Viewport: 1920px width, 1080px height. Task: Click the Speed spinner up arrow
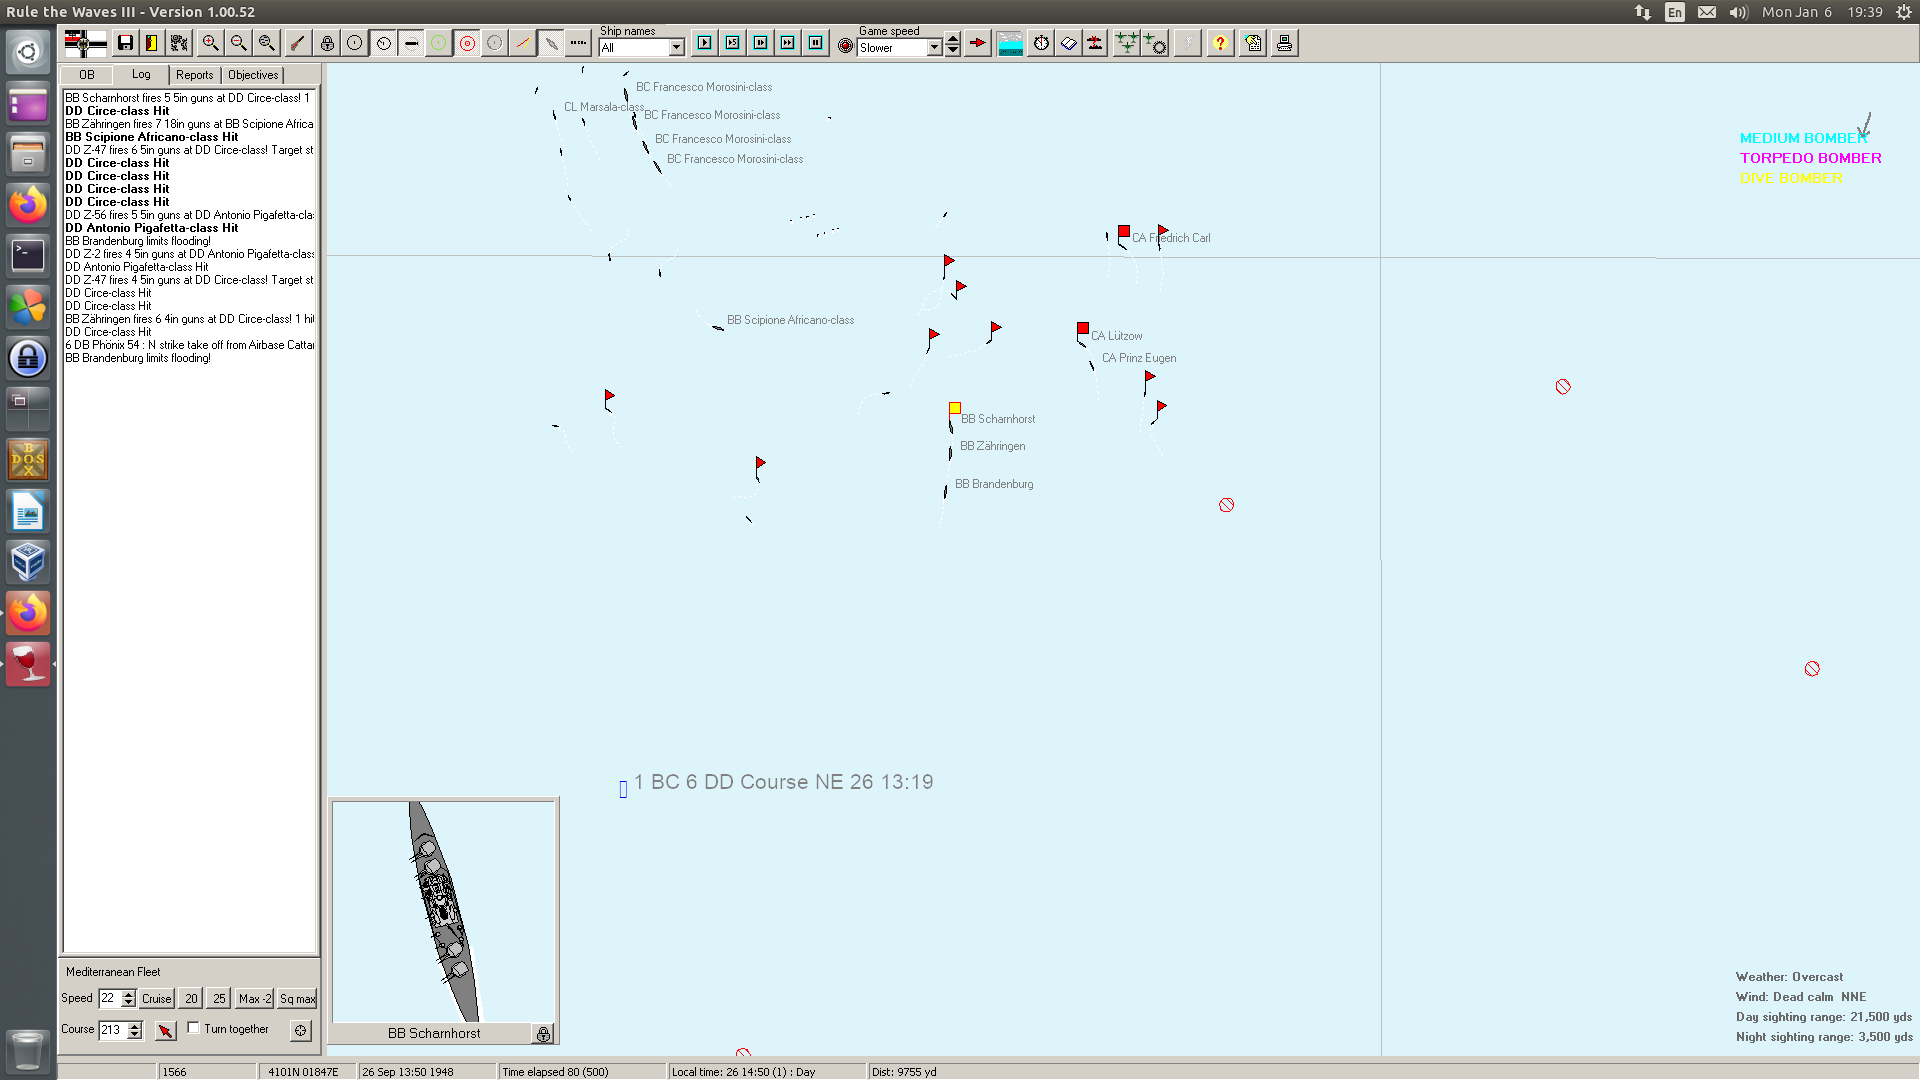pos(129,994)
